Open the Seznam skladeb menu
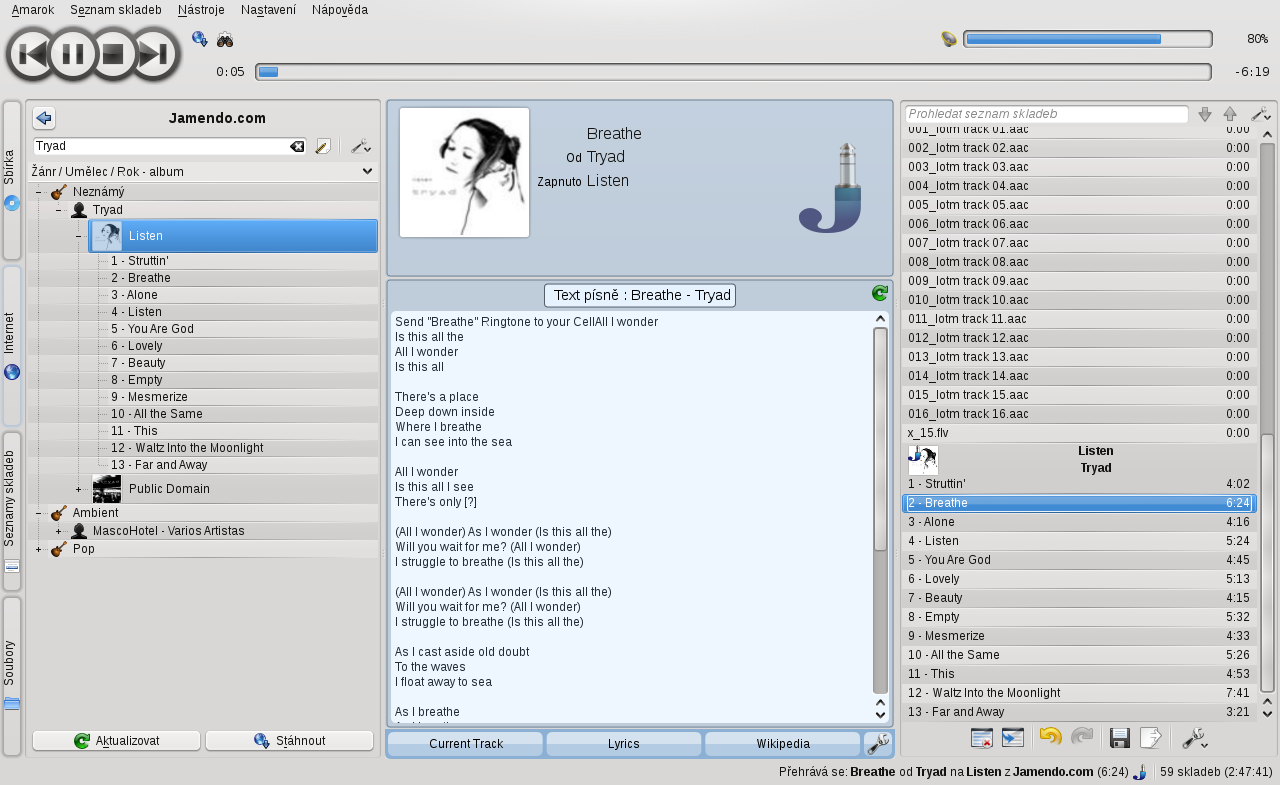Image resolution: width=1280 pixels, height=785 pixels. tap(116, 10)
